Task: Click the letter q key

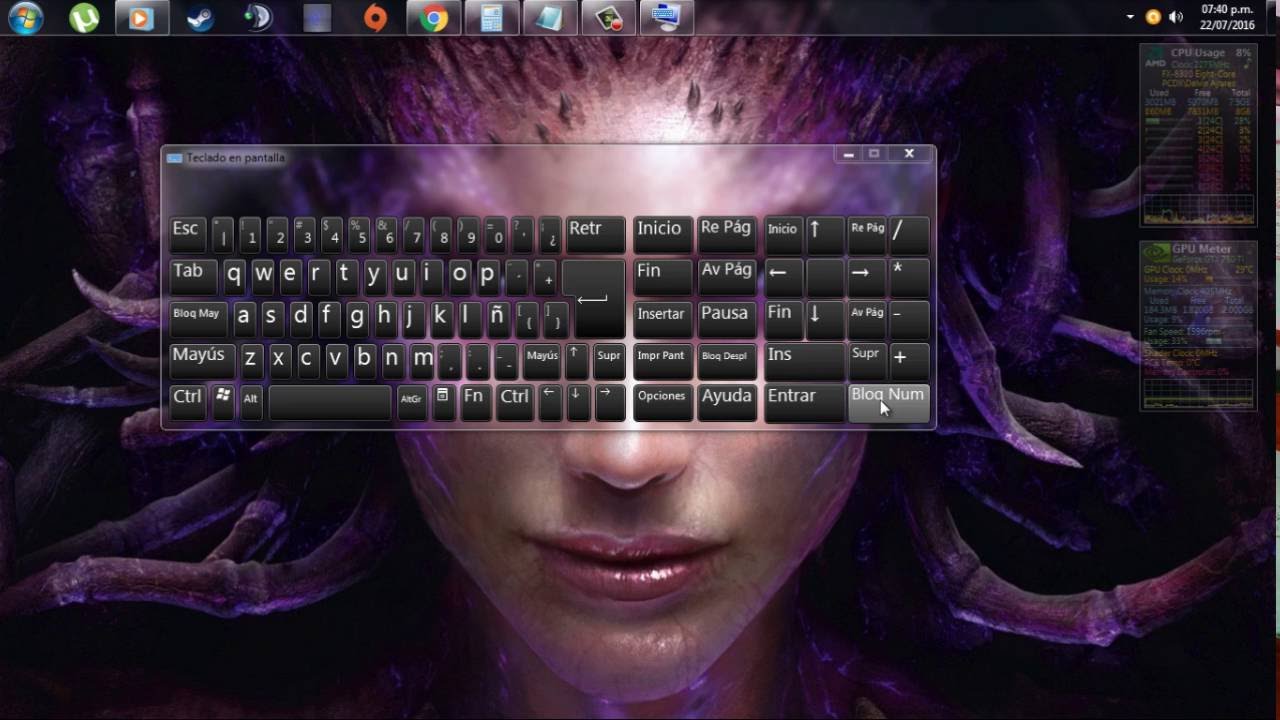Action: coord(234,277)
